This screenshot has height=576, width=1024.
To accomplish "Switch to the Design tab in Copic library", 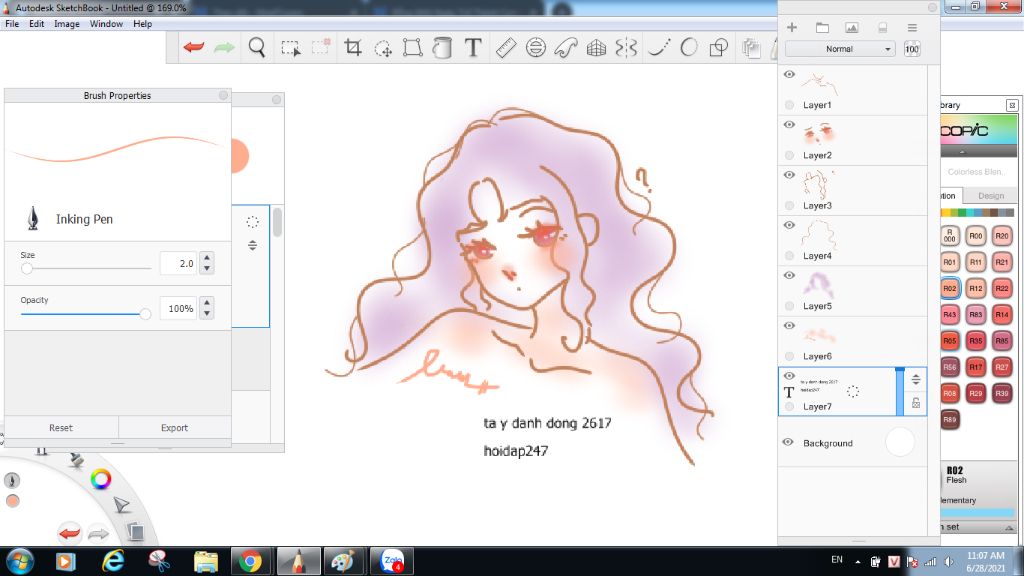I will tap(991, 195).
